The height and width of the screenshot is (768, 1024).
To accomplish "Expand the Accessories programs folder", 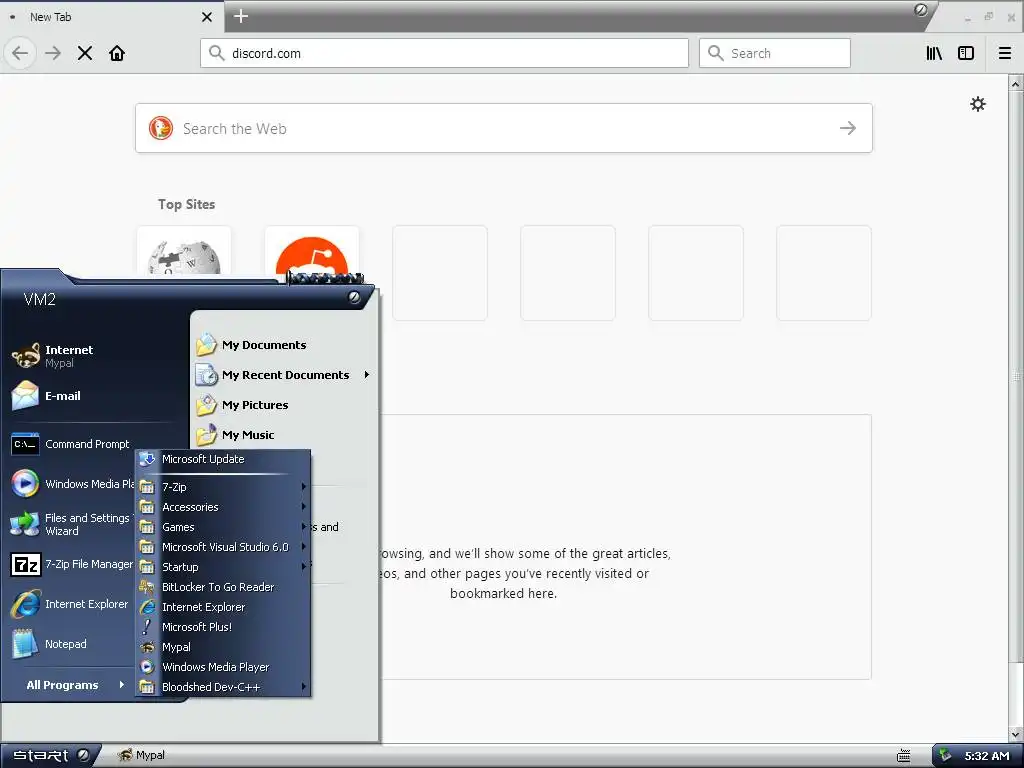I will click(223, 507).
